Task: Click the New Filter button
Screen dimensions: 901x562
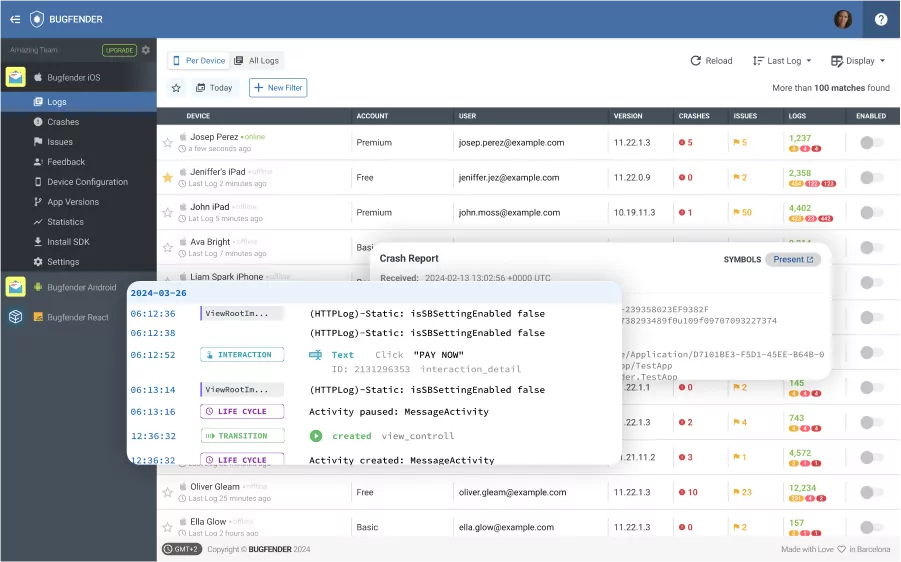Action: pos(278,88)
